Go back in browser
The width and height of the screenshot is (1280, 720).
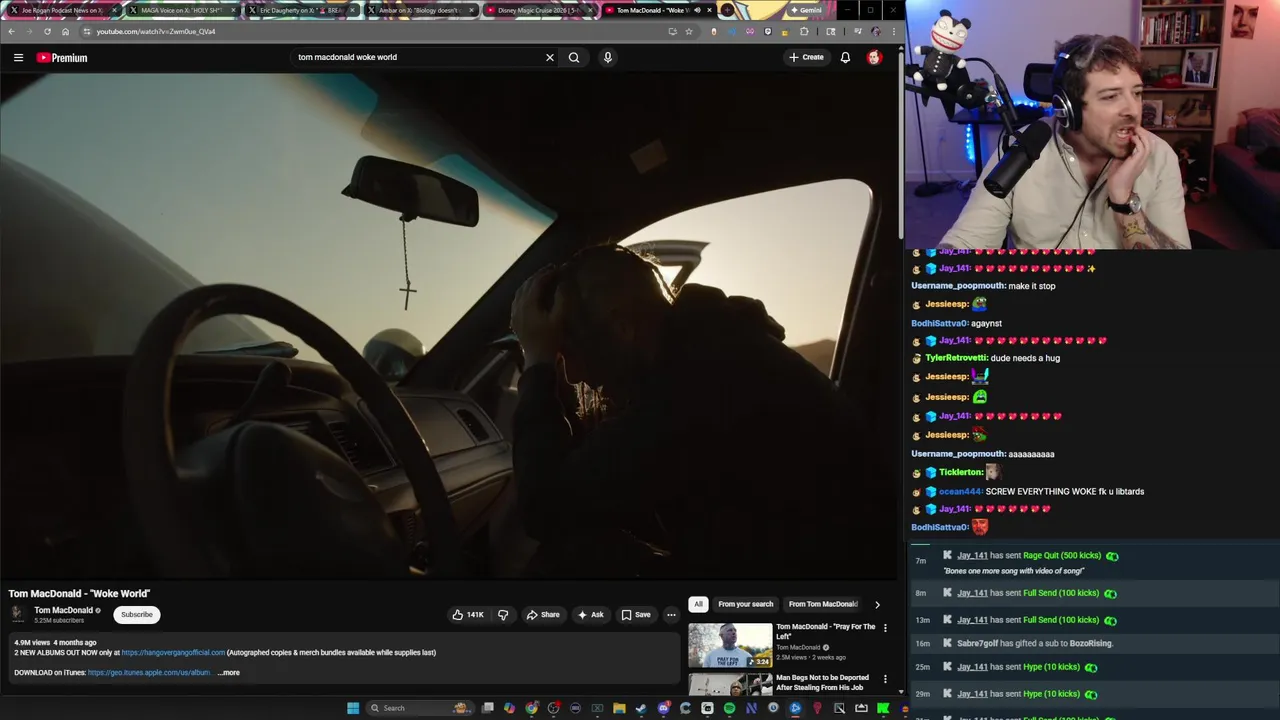(x=11, y=31)
